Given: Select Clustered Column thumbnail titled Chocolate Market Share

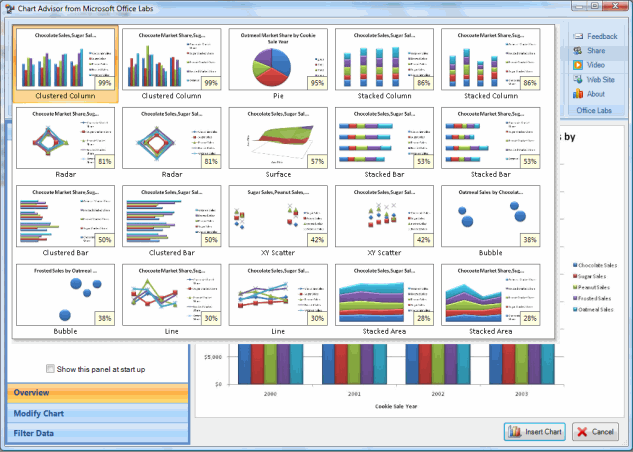Looking at the screenshot, I should (x=172, y=59).
